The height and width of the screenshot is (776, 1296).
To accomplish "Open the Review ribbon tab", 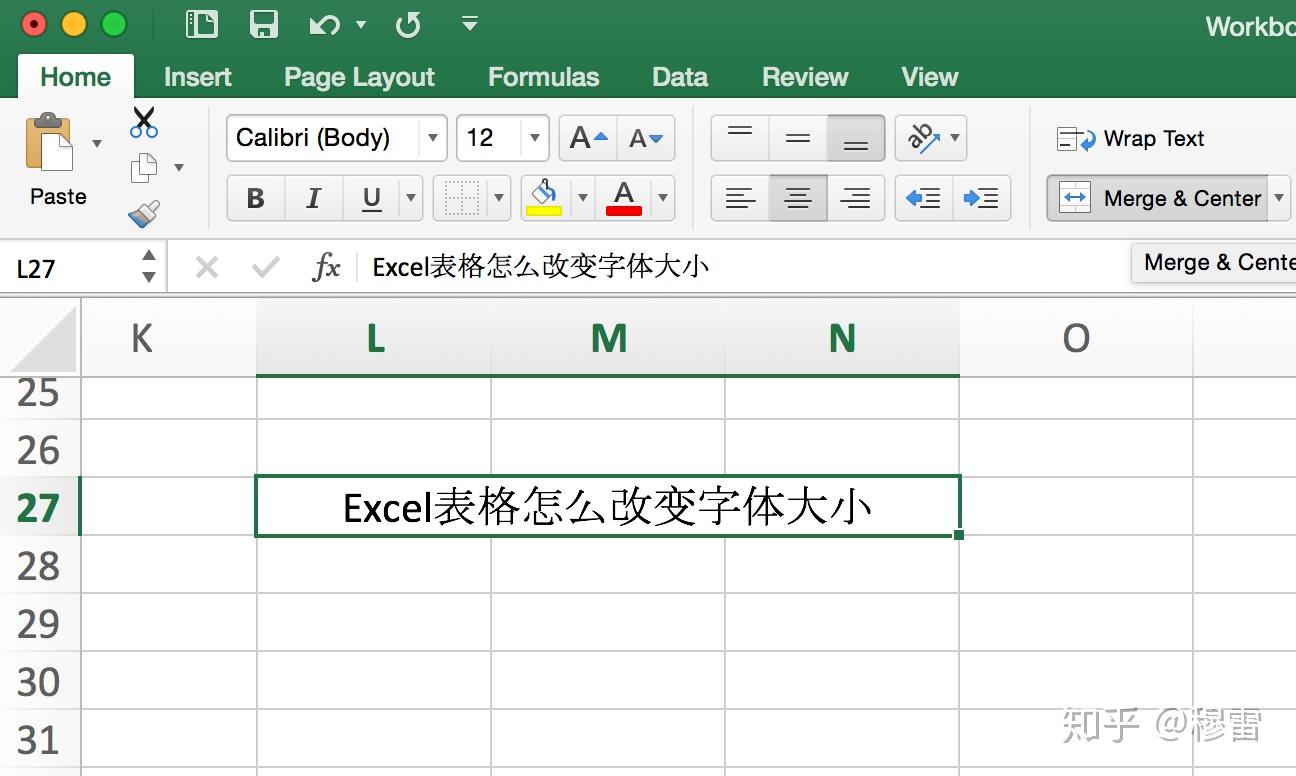I will point(805,76).
